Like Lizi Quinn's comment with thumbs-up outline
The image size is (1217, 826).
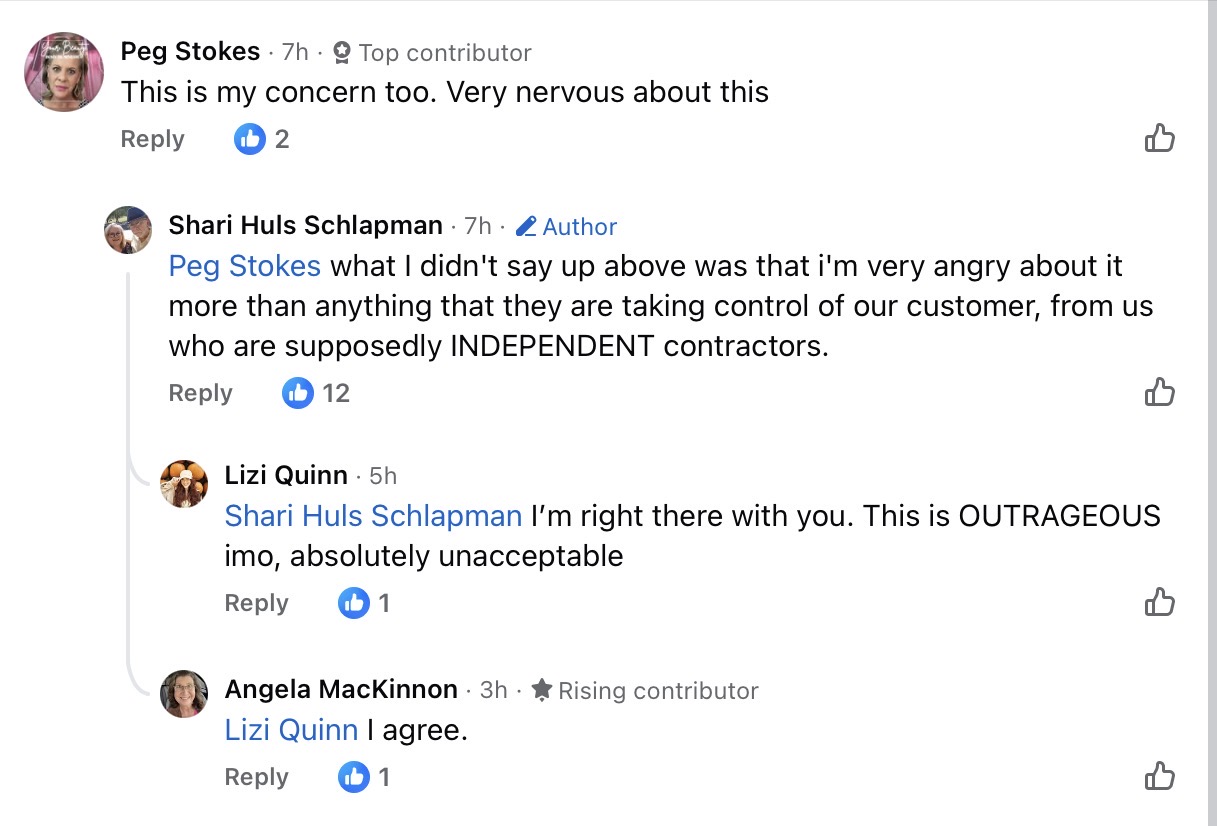pyautogui.click(x=1159, y=602)
